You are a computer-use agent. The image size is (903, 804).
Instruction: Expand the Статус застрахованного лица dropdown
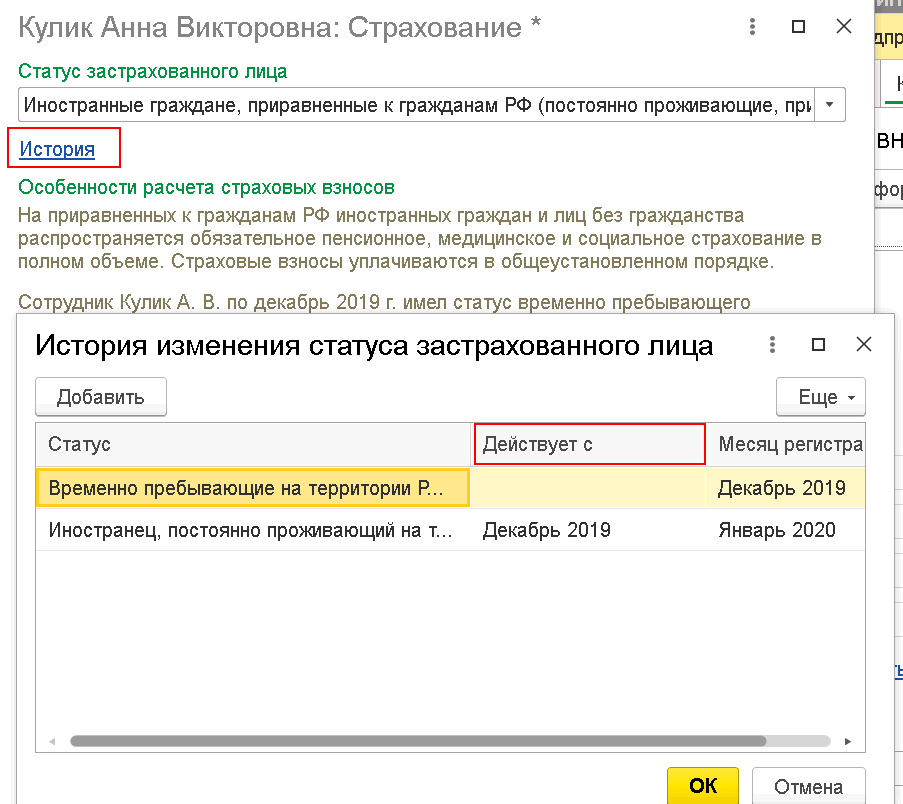[x=830, y=105]
